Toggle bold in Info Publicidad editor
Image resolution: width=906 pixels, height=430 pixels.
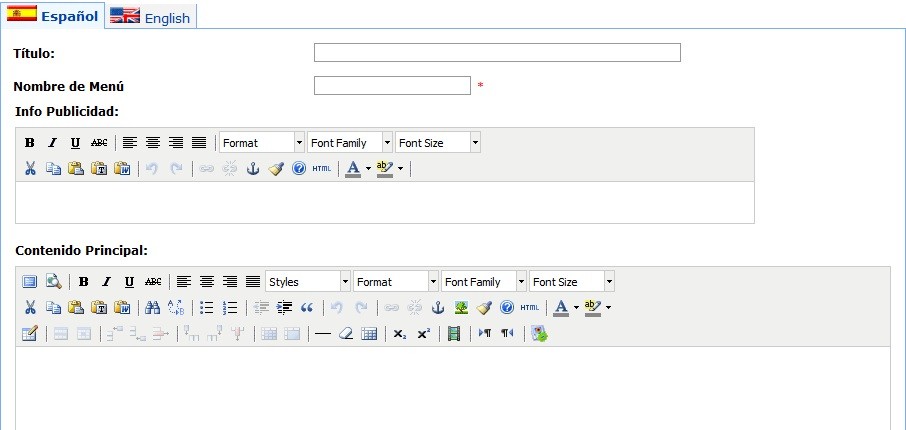(x=30, y=143)
